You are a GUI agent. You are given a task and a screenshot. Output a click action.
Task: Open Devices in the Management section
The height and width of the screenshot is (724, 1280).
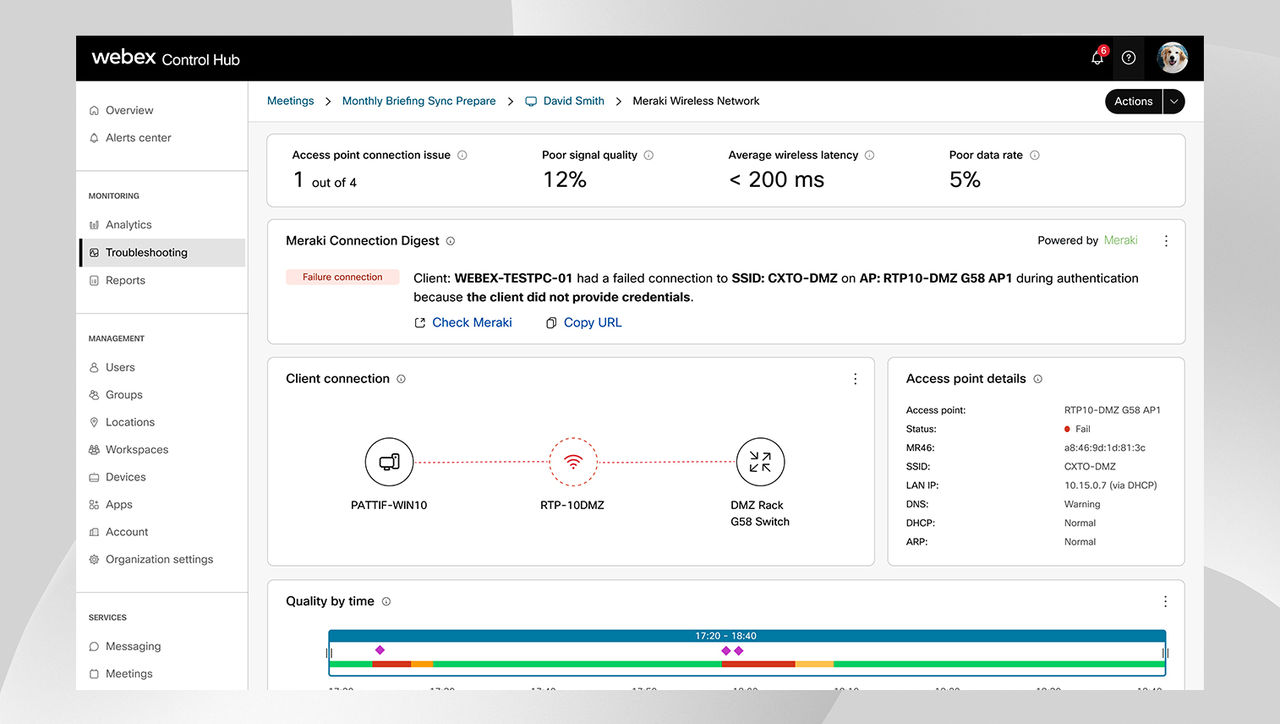click(125, 478)
